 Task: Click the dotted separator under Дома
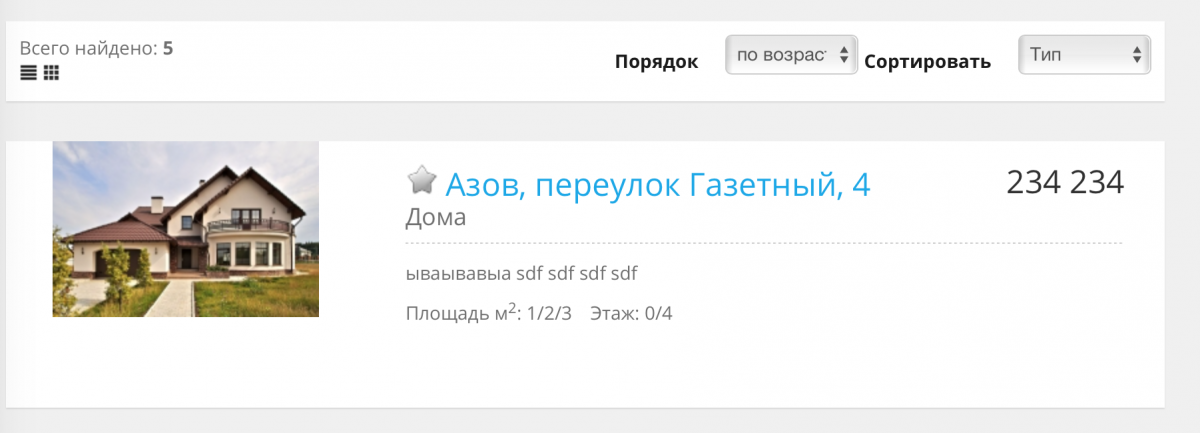point(764,243)
